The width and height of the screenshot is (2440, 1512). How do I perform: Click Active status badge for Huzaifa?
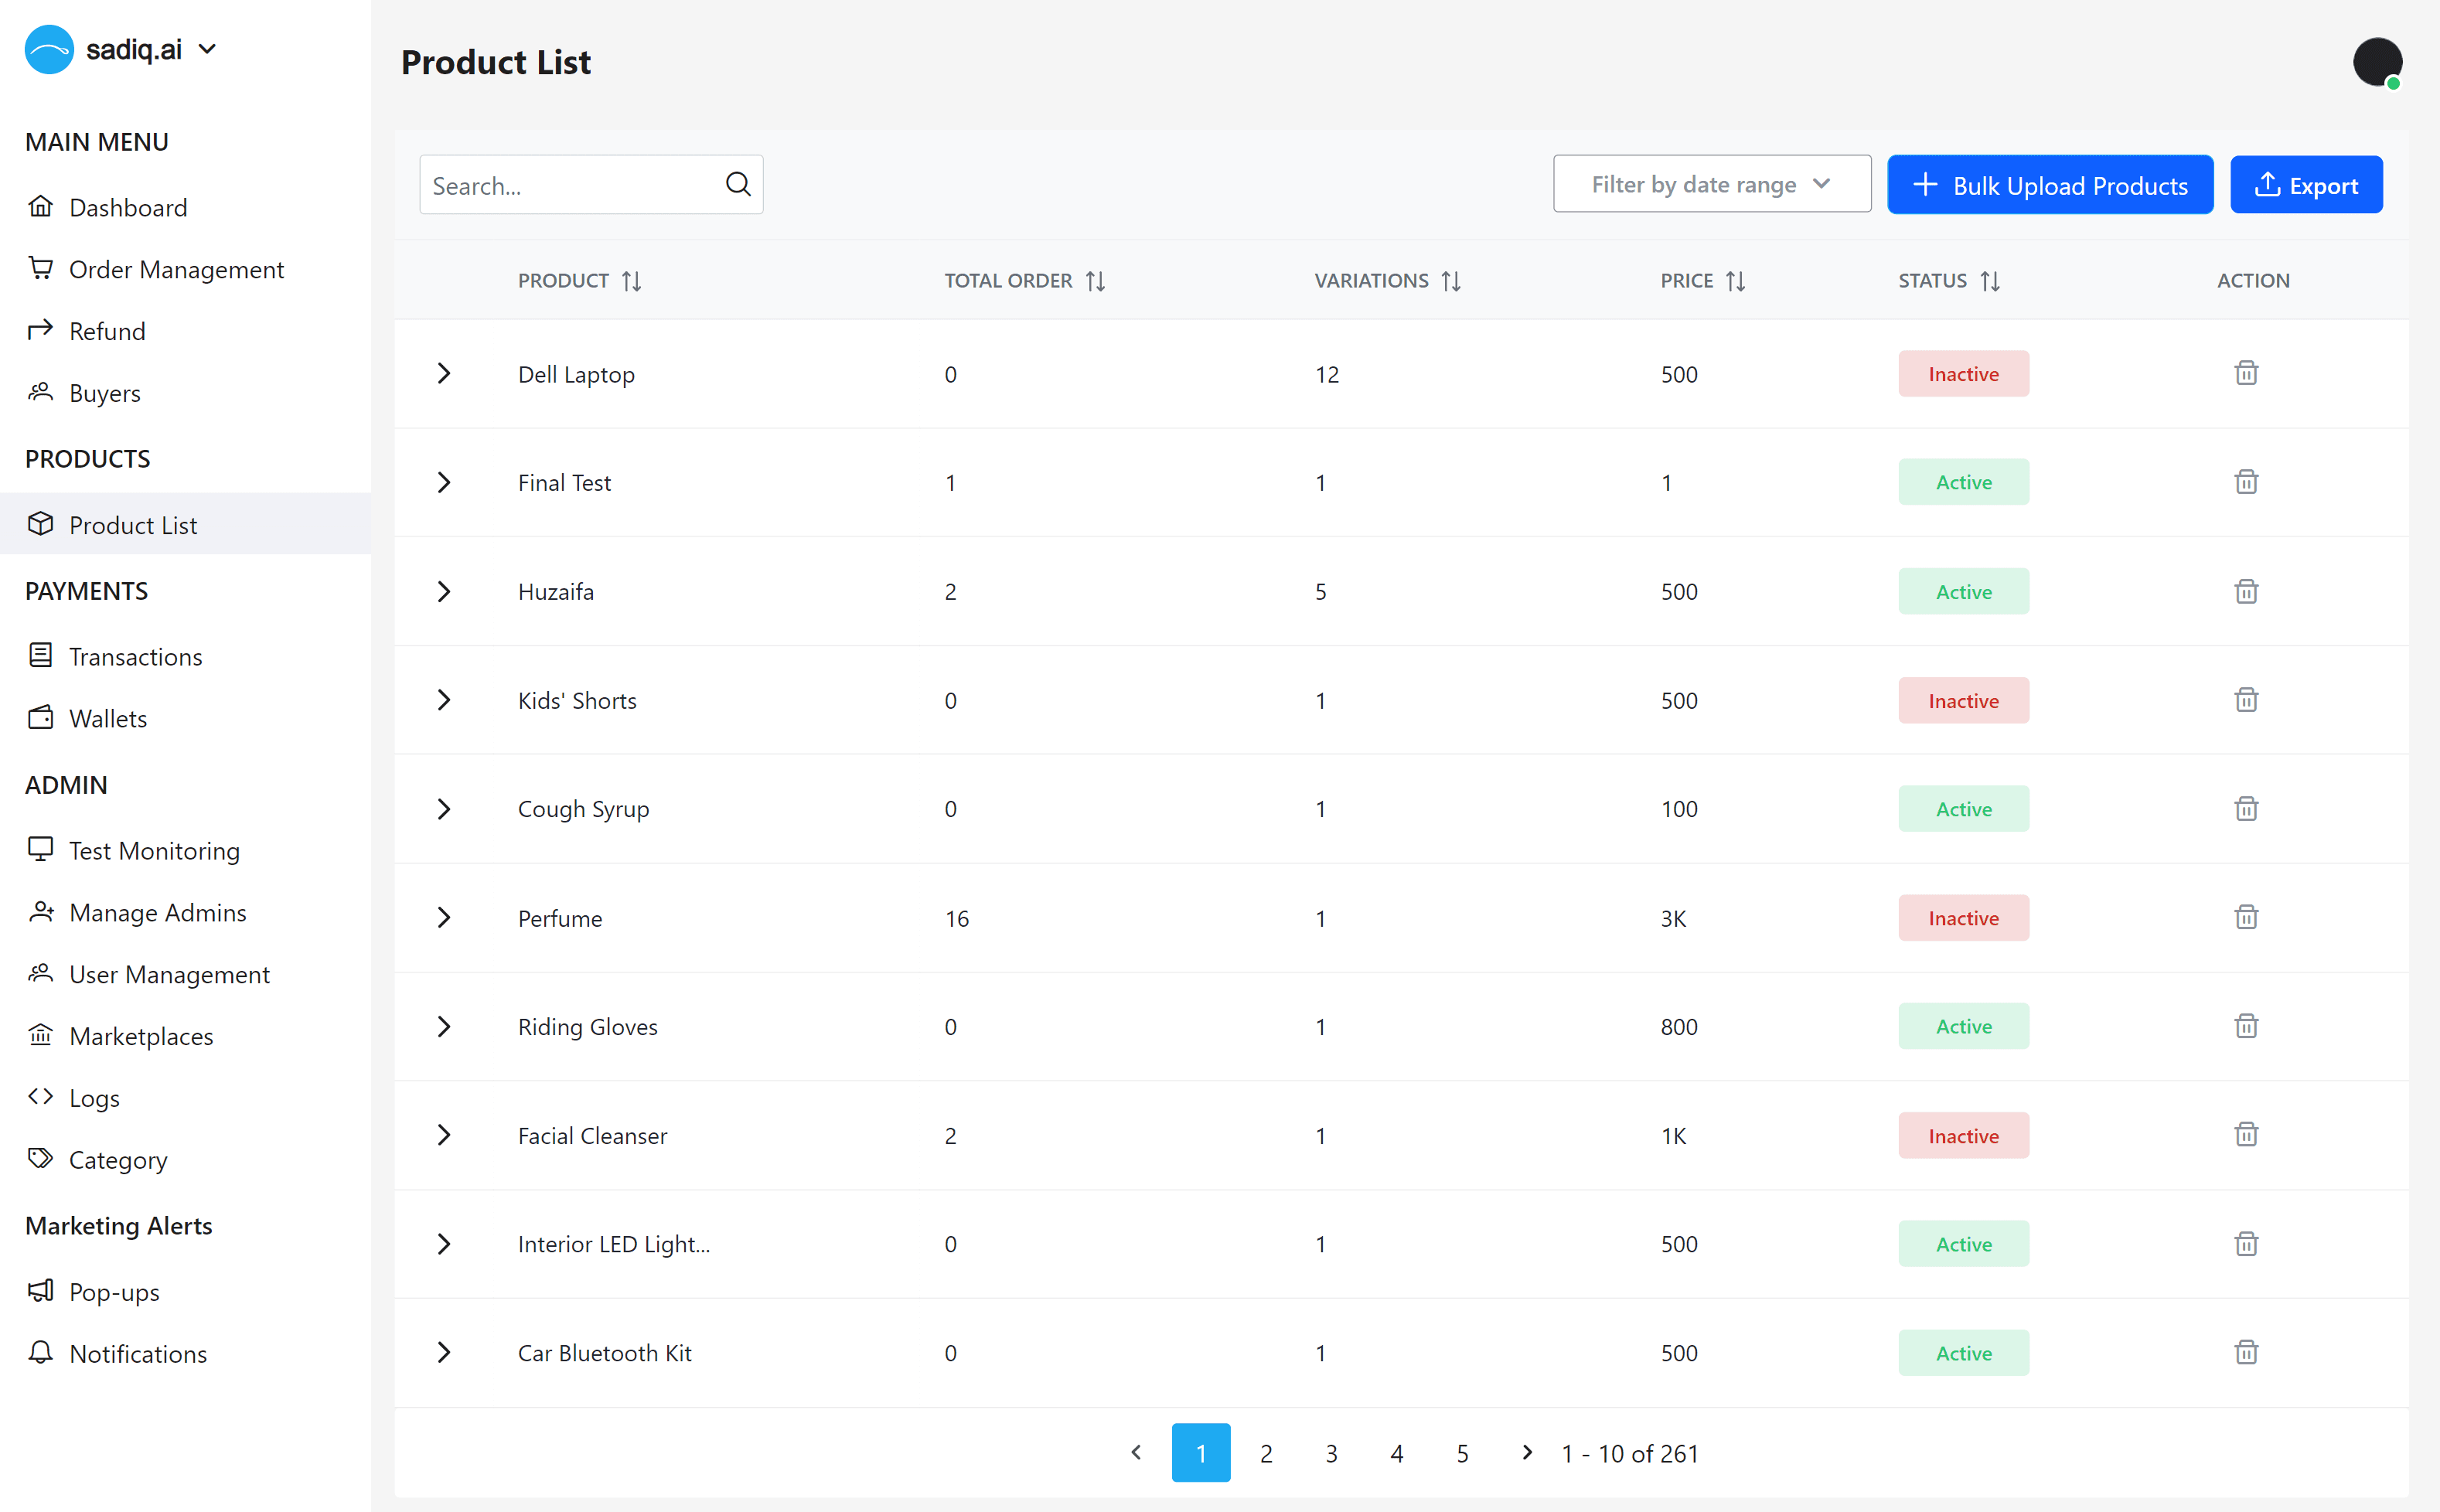[x=1963, y=591]
